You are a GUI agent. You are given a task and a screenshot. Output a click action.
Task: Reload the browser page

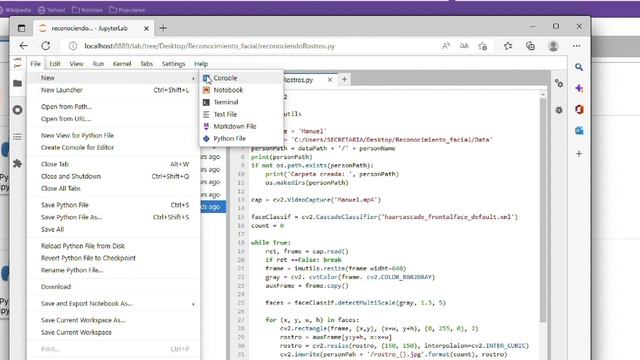pos(46,46)
